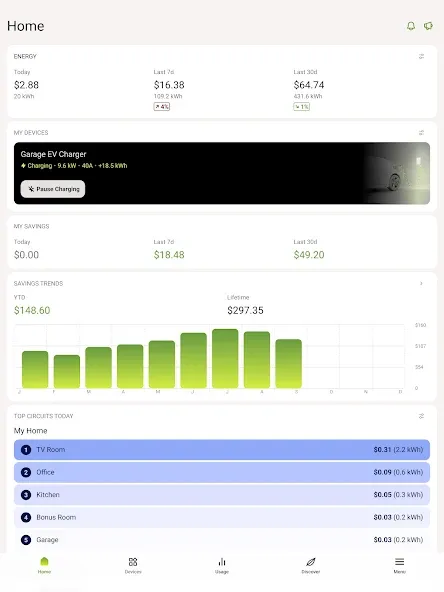Open notifications bell icon
This screenshot has height=592, width=444.
411,26
